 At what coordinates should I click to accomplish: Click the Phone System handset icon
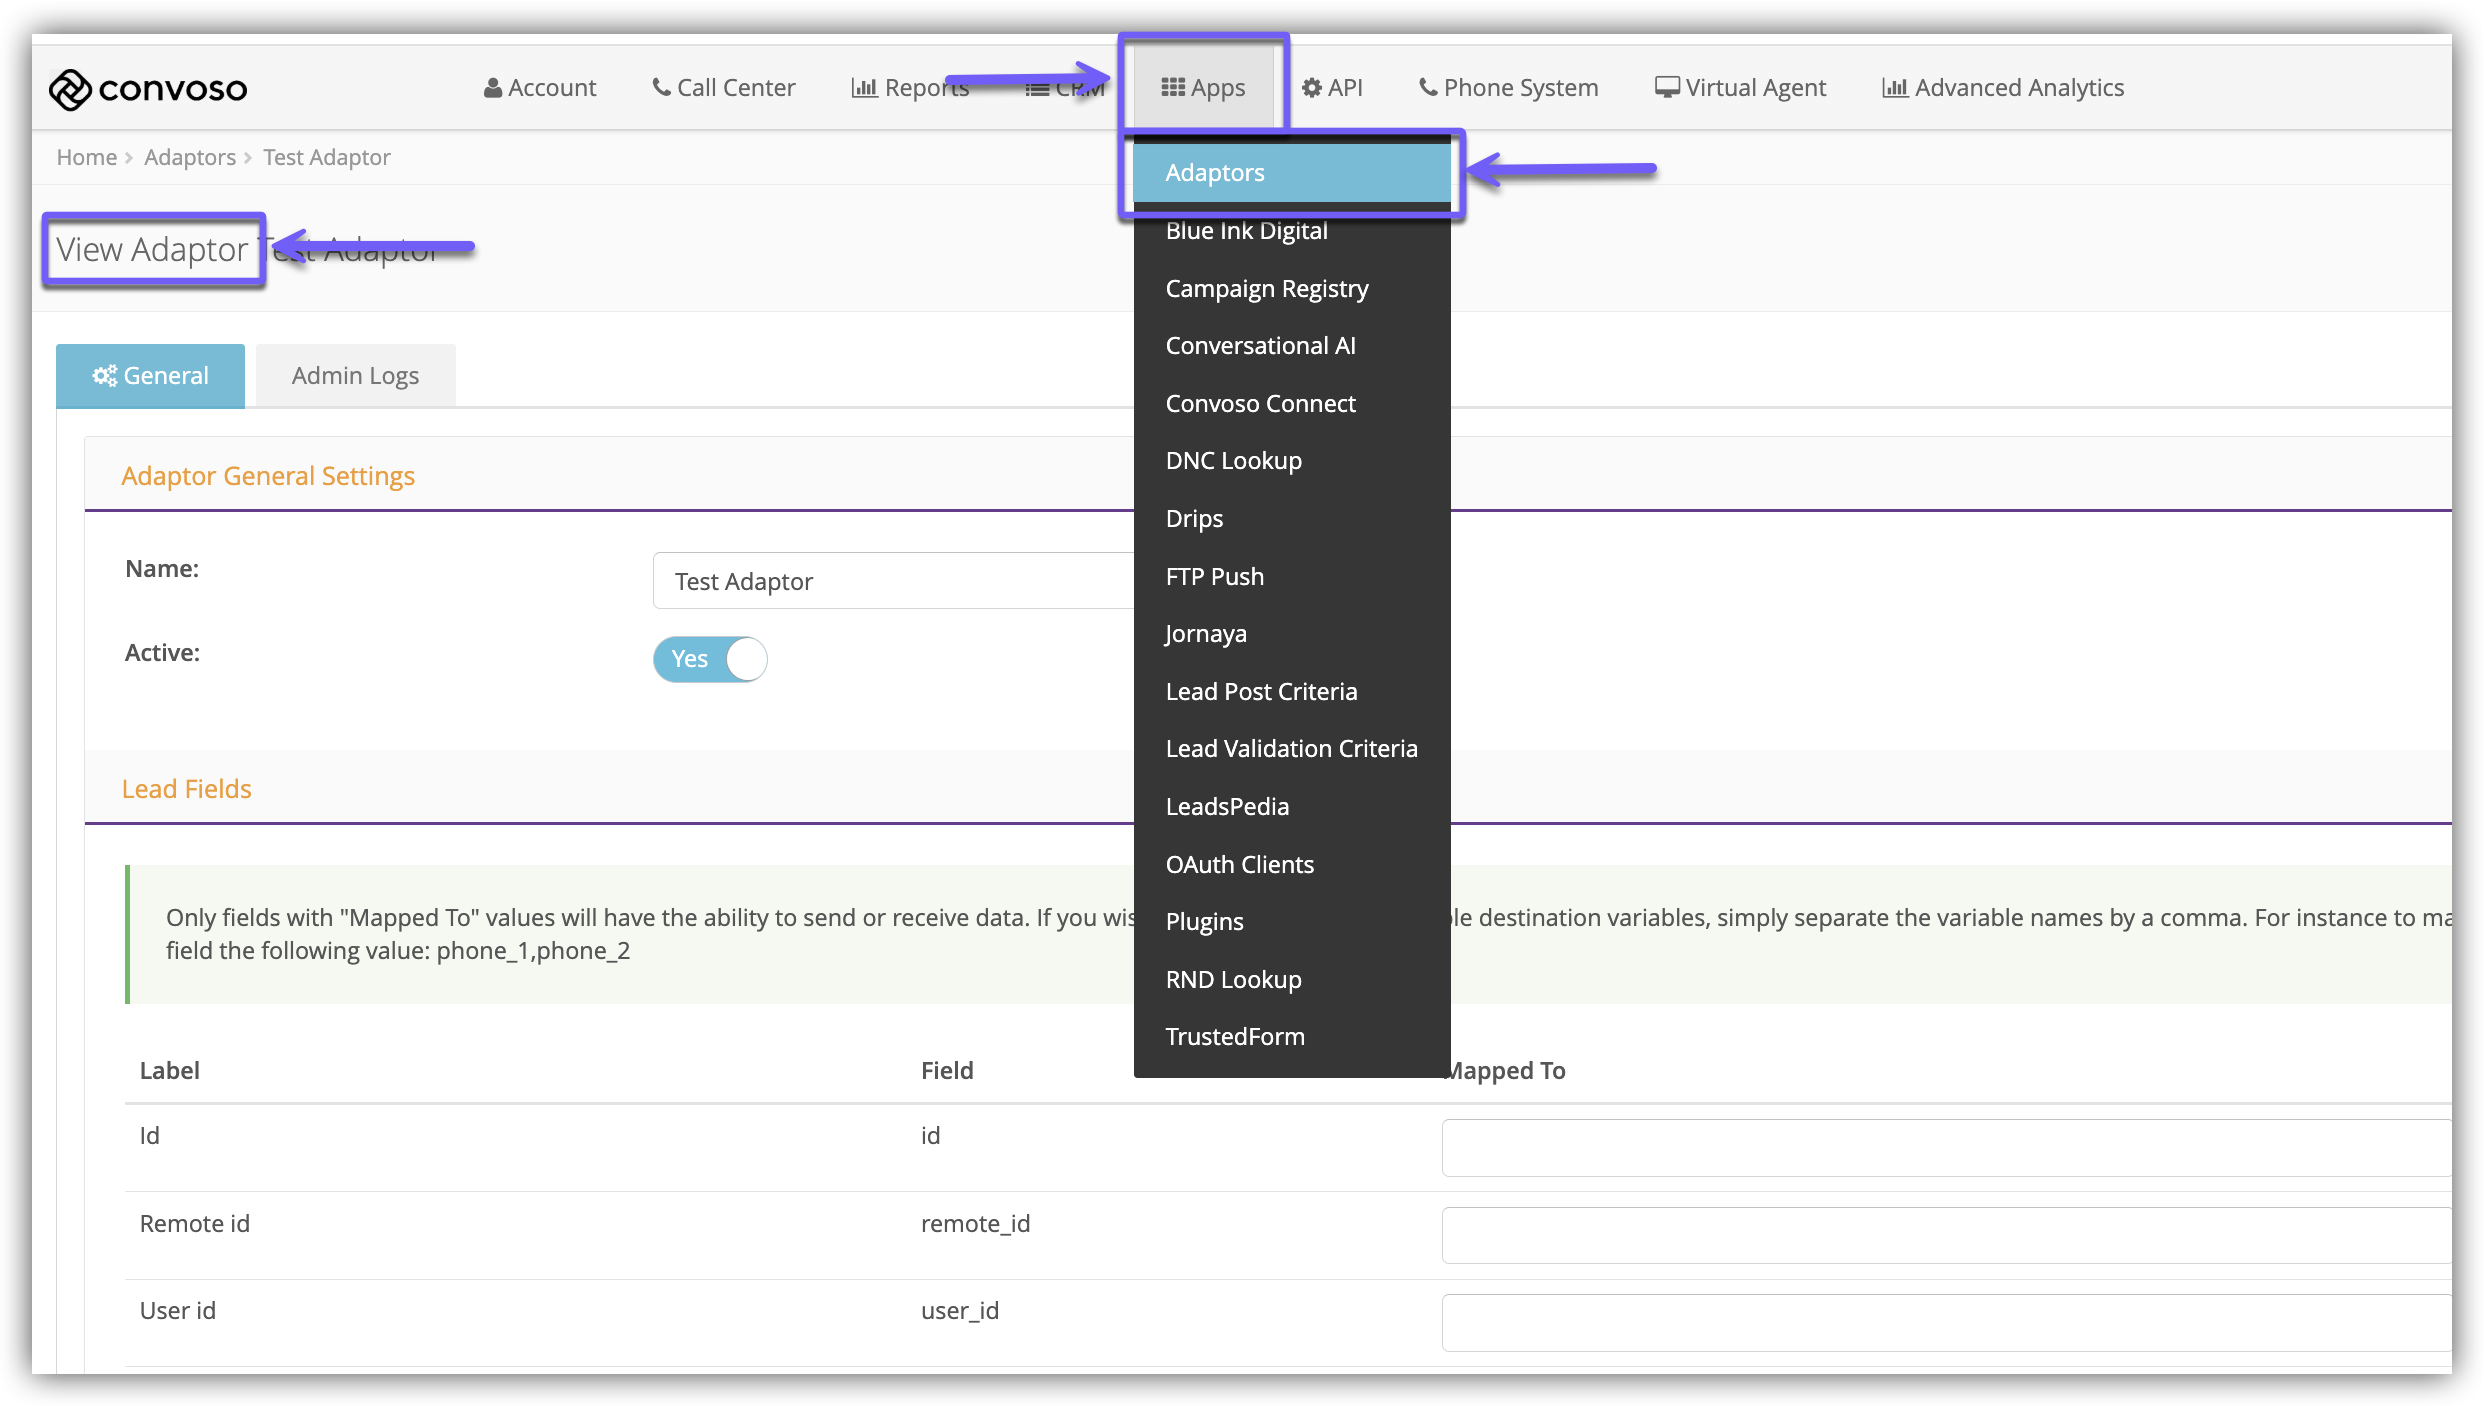pyautogui.click(x=1428, y=87)
